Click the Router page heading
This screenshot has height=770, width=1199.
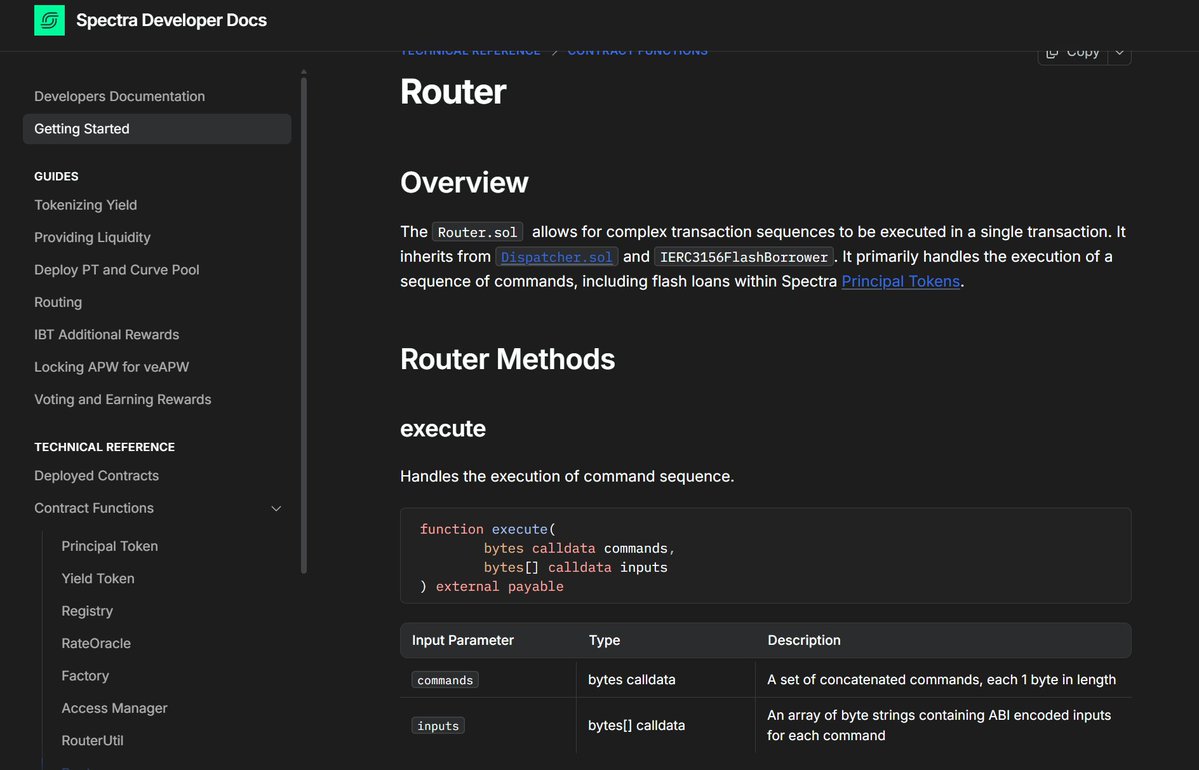453,92
